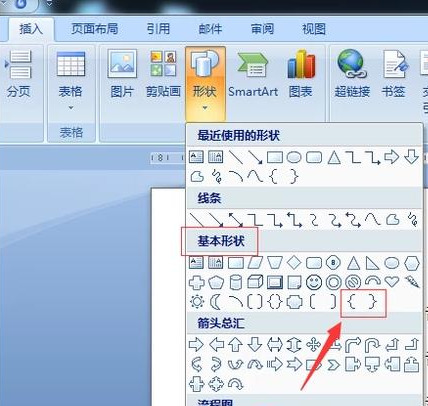The image size is (428, 406).
Task: Click the 剪贴画 clip art button
Action: coord(163,74)
